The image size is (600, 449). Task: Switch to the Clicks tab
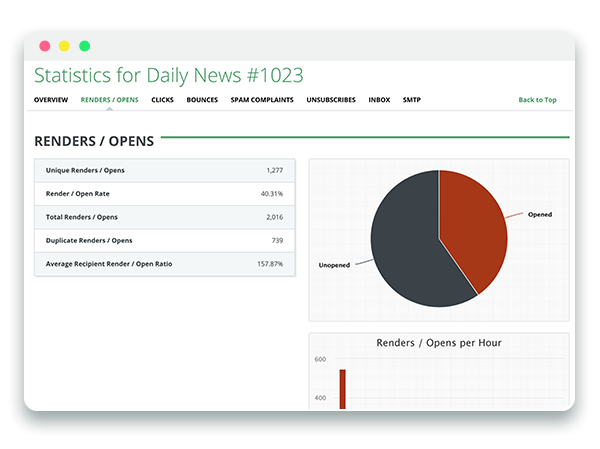point(162,100)
